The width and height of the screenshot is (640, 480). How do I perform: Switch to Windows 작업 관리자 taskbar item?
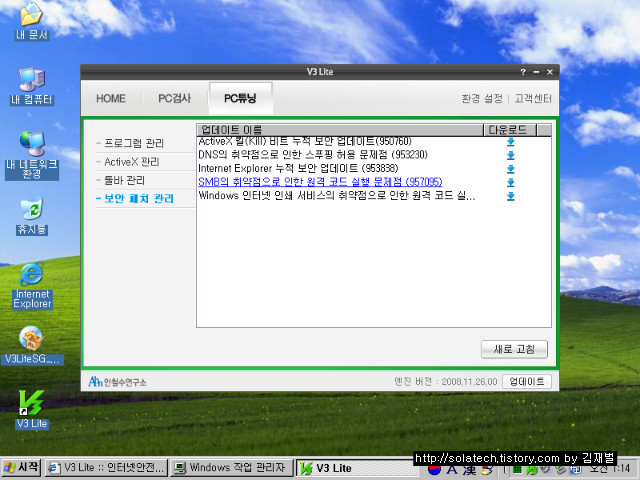(231, 468)
